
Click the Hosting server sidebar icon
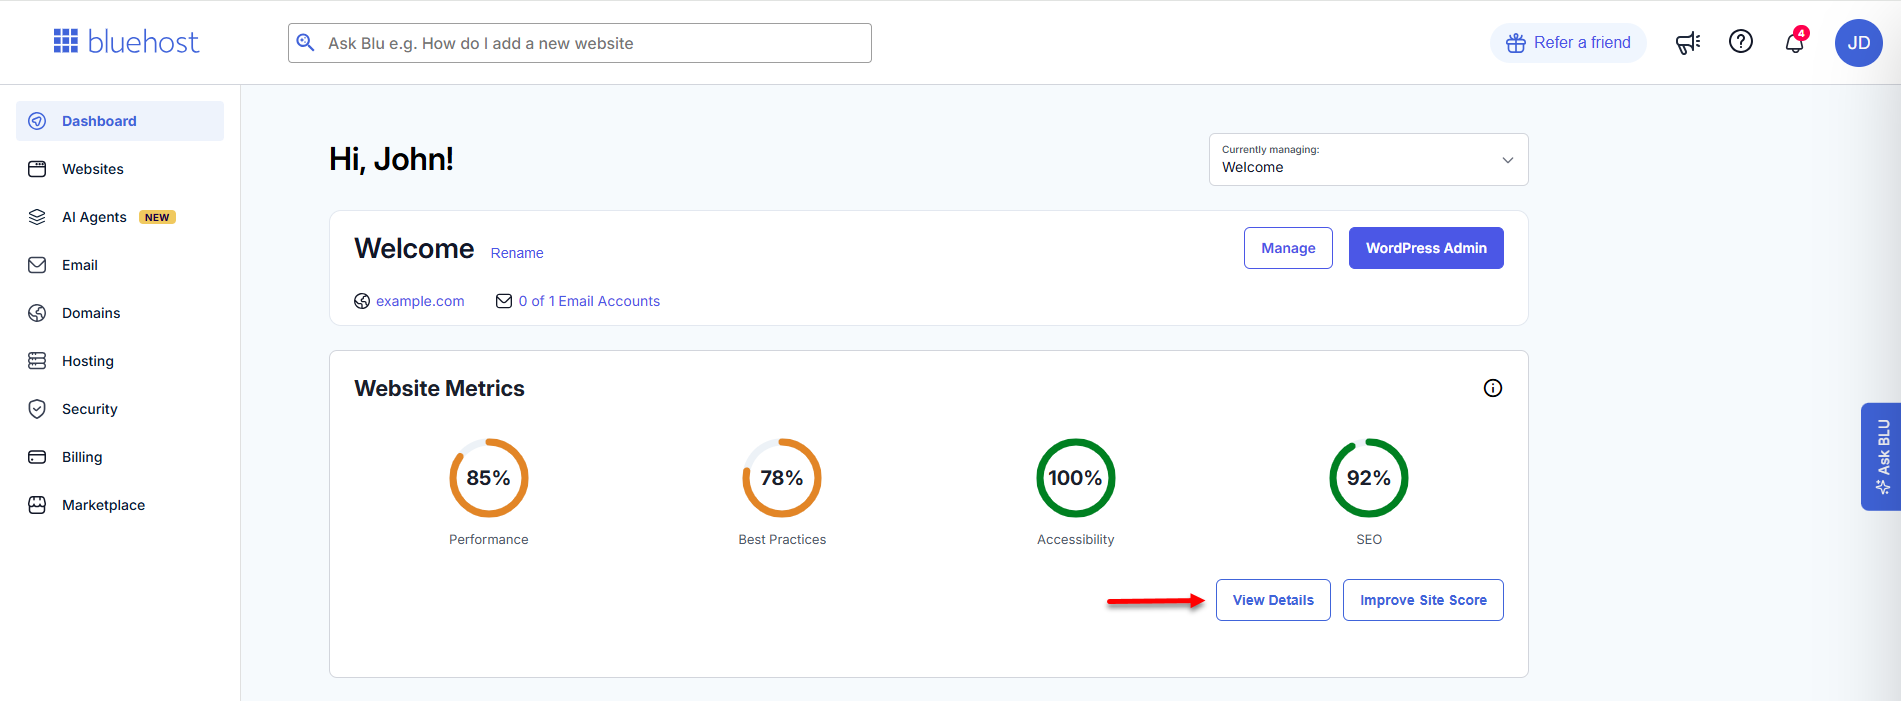click(x=37, y=361)
